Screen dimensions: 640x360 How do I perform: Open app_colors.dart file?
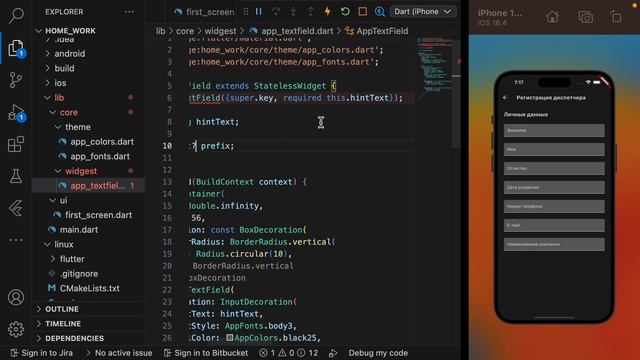click(x=88, y=142)
